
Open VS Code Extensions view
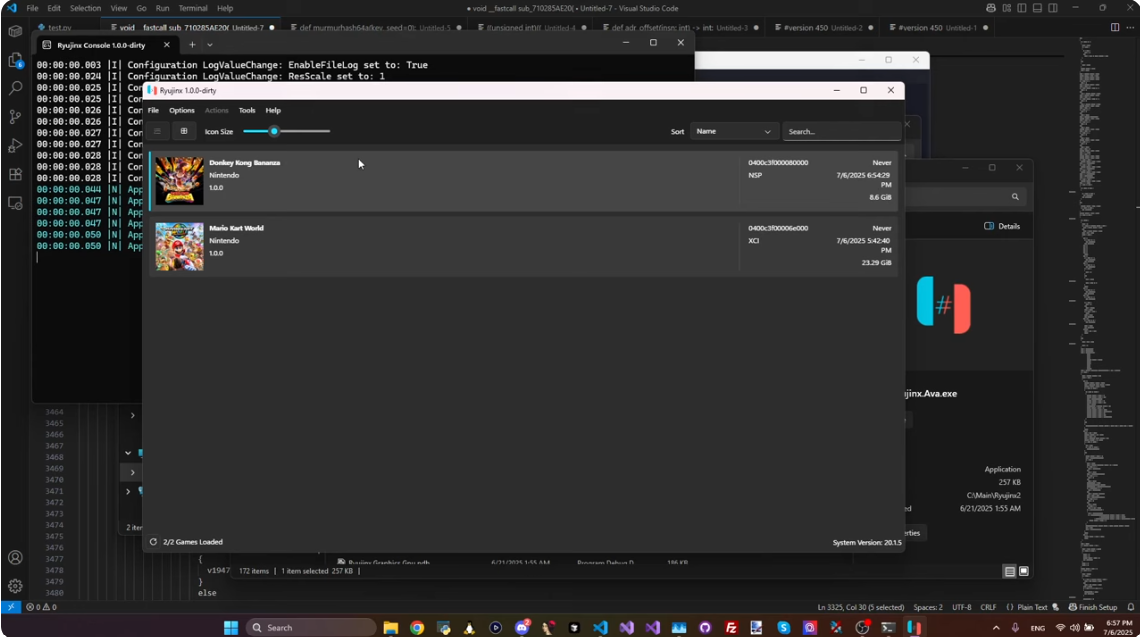[x=15, y=174]
